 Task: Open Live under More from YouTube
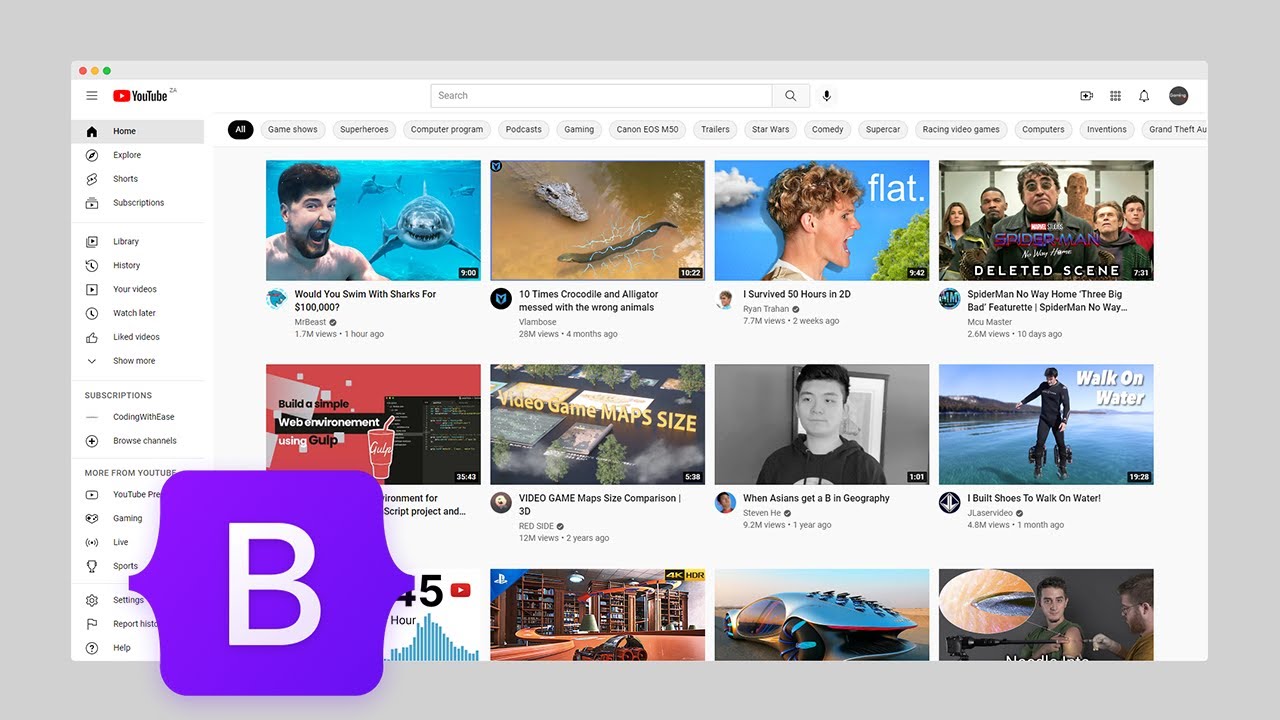coord(121,543)
